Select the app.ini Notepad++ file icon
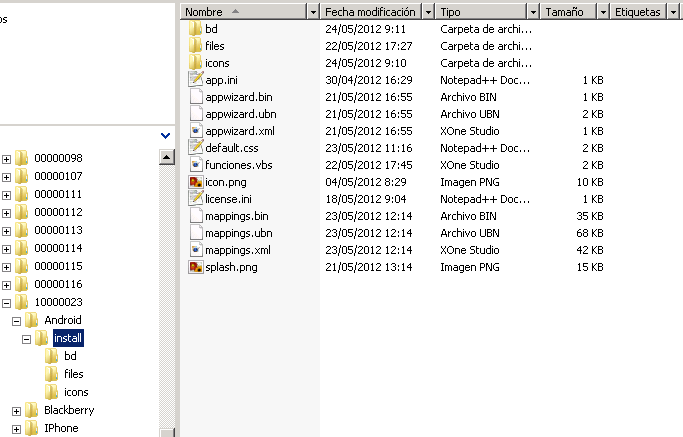The width and height of the screenshot is (683, 437). (x=196, y=80)
